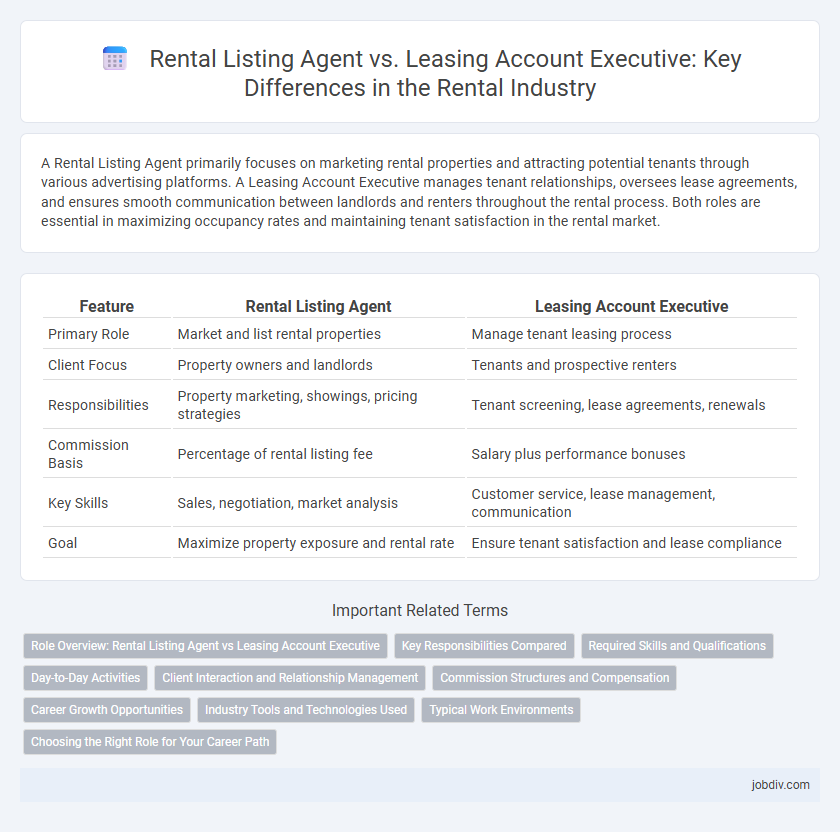Viewport: 840px width, 832px height.
Task: Select the 'Manage tenant leasing process' cell
Action: pos(632,334)
